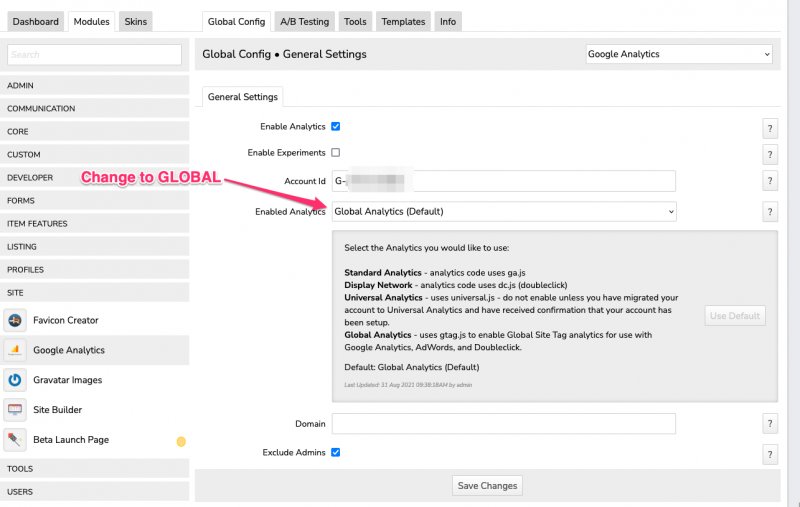800x507 pixels.
Task: Uncheck the Enable Analytics checkbox
Action: point(336,127)
